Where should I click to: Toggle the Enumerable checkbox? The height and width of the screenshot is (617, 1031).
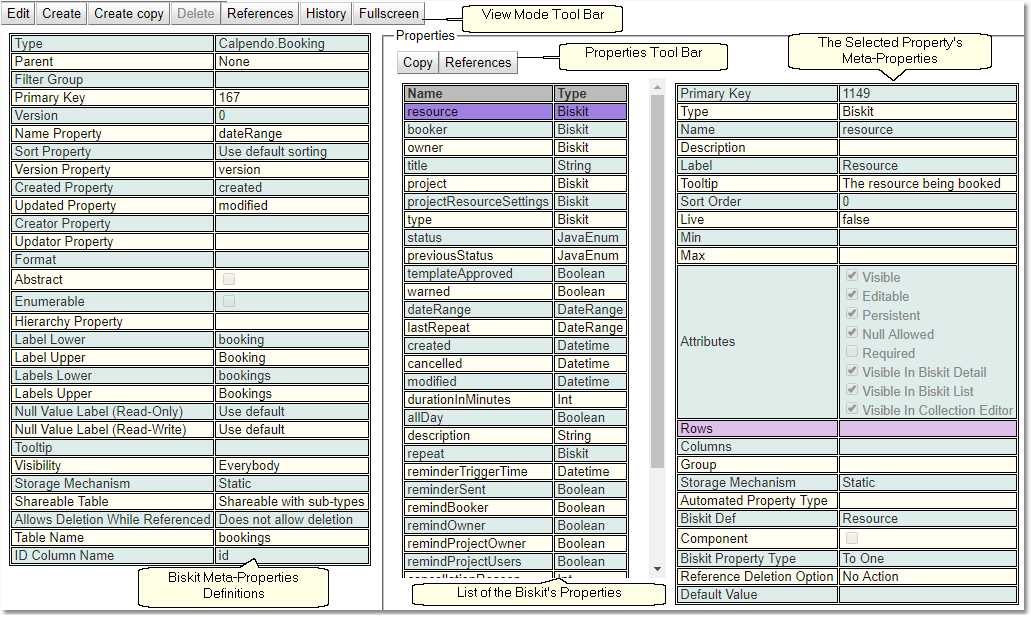pyautogui.click(x=229, y=301)
